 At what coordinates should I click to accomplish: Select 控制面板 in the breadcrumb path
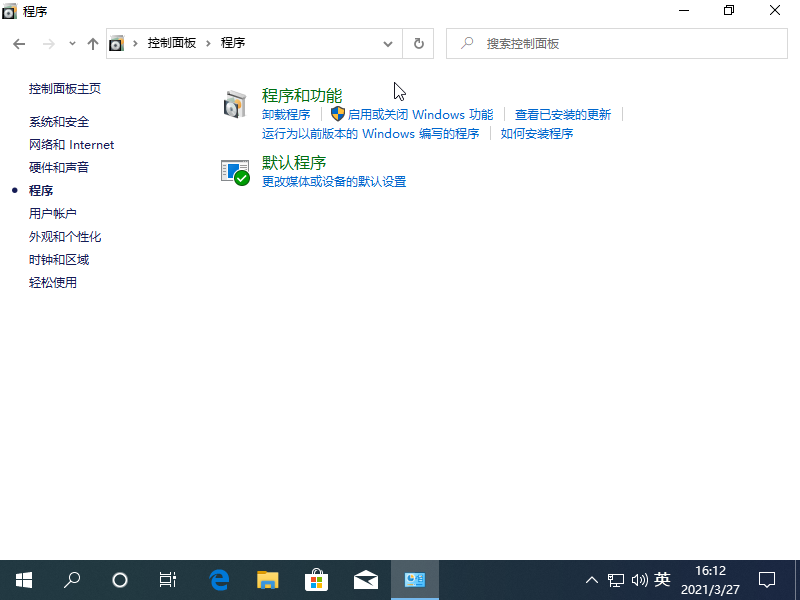pos(163,43)
